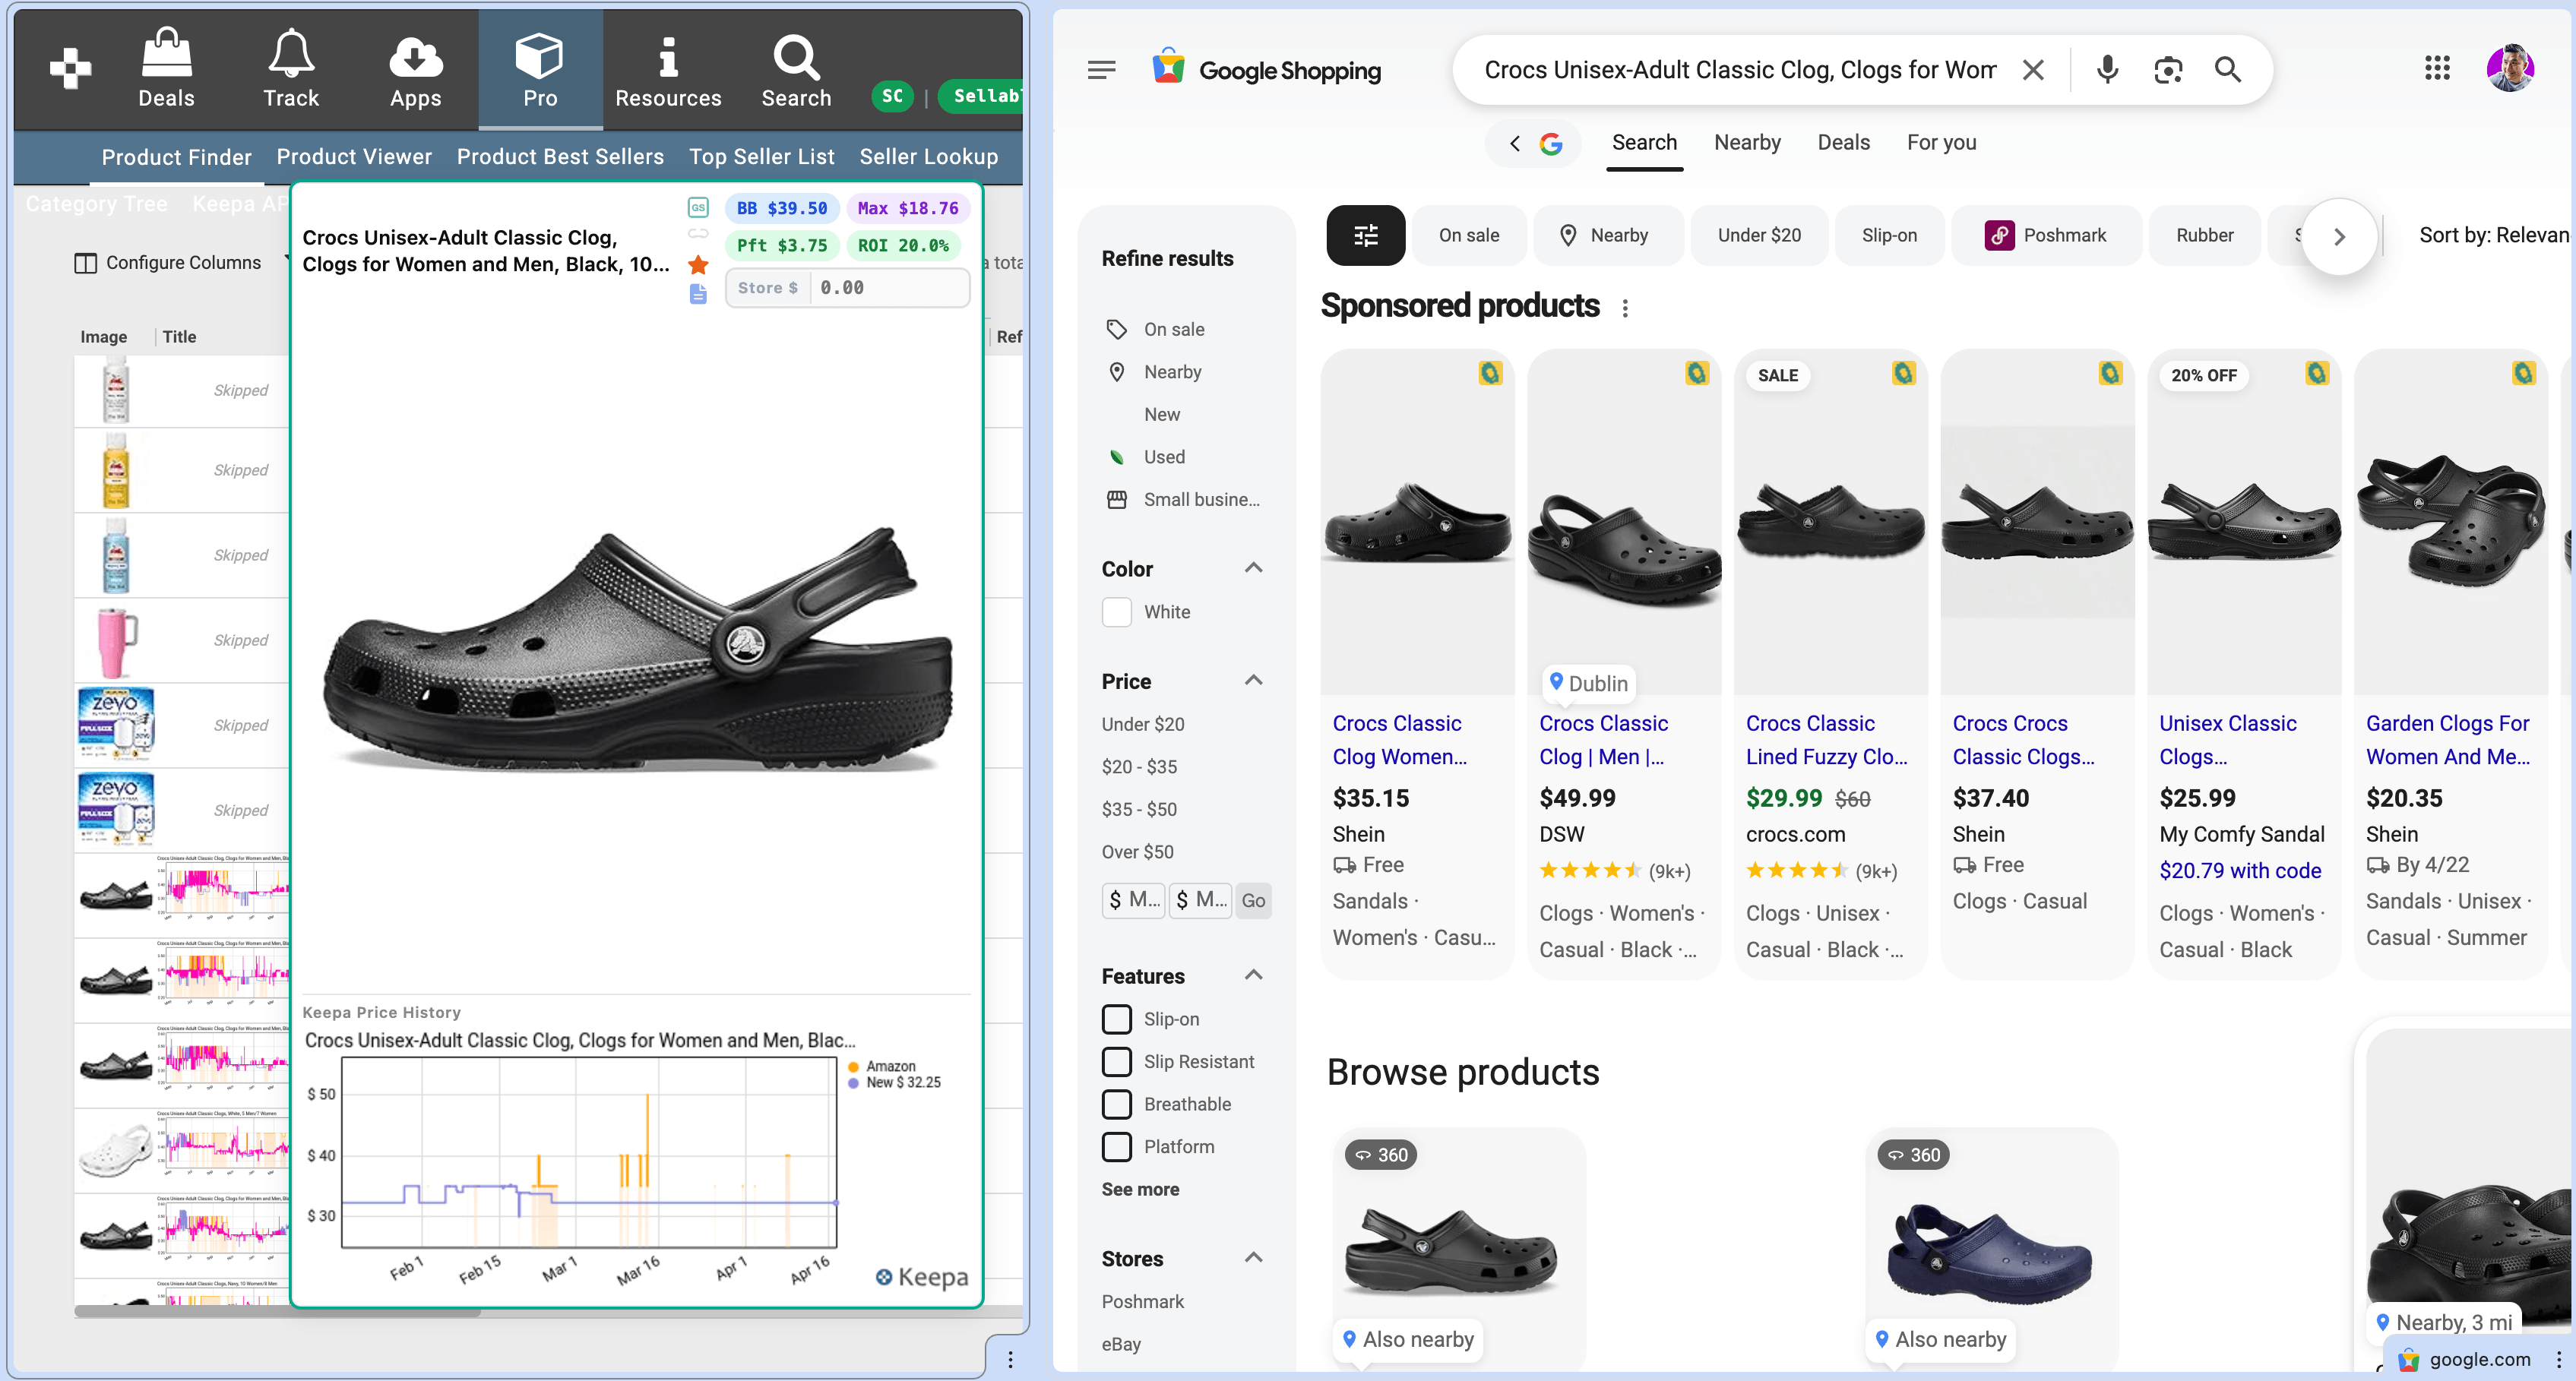Switch to the Product Viewer tab

click(354, 156)
